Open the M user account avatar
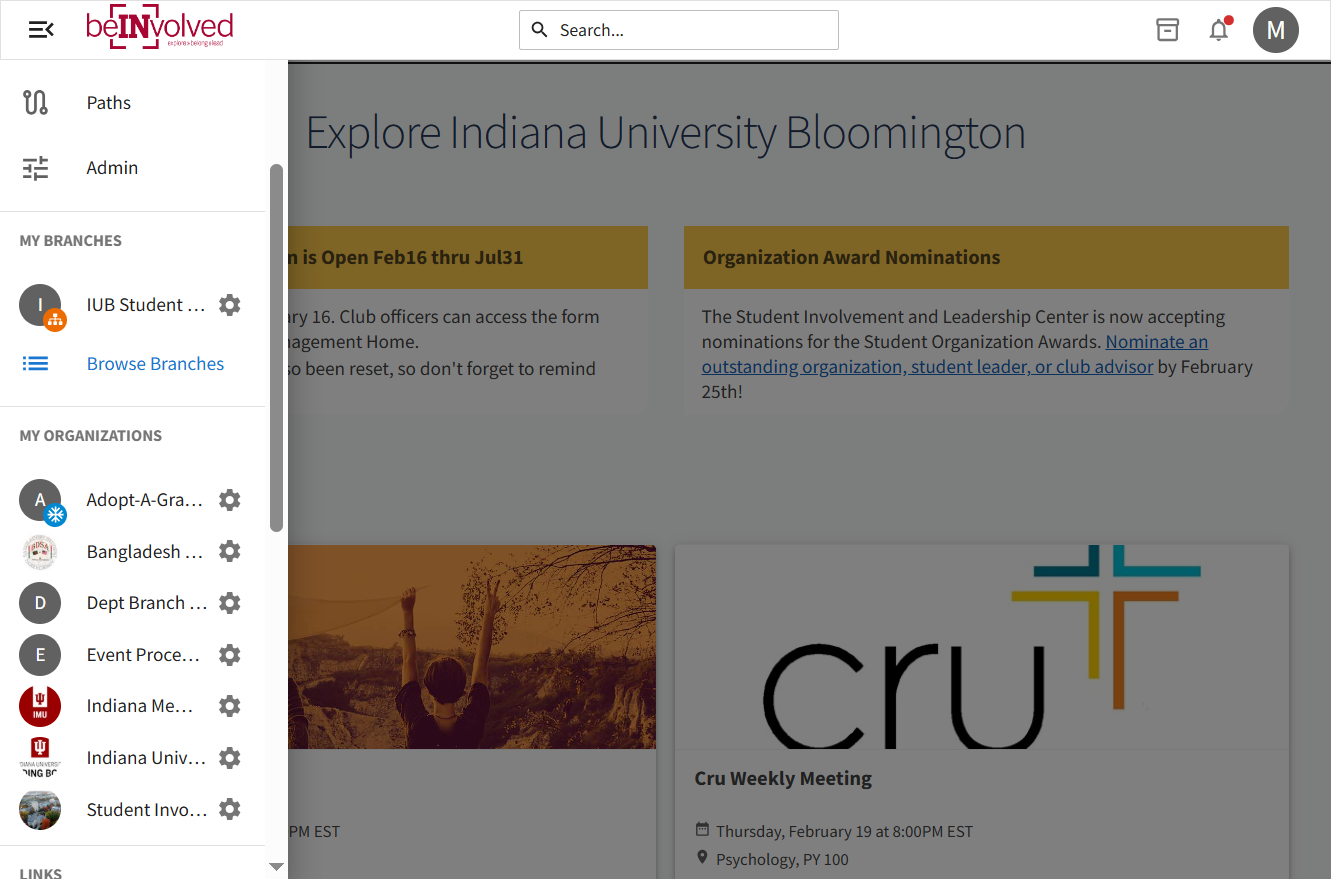 pos(1276,30)
